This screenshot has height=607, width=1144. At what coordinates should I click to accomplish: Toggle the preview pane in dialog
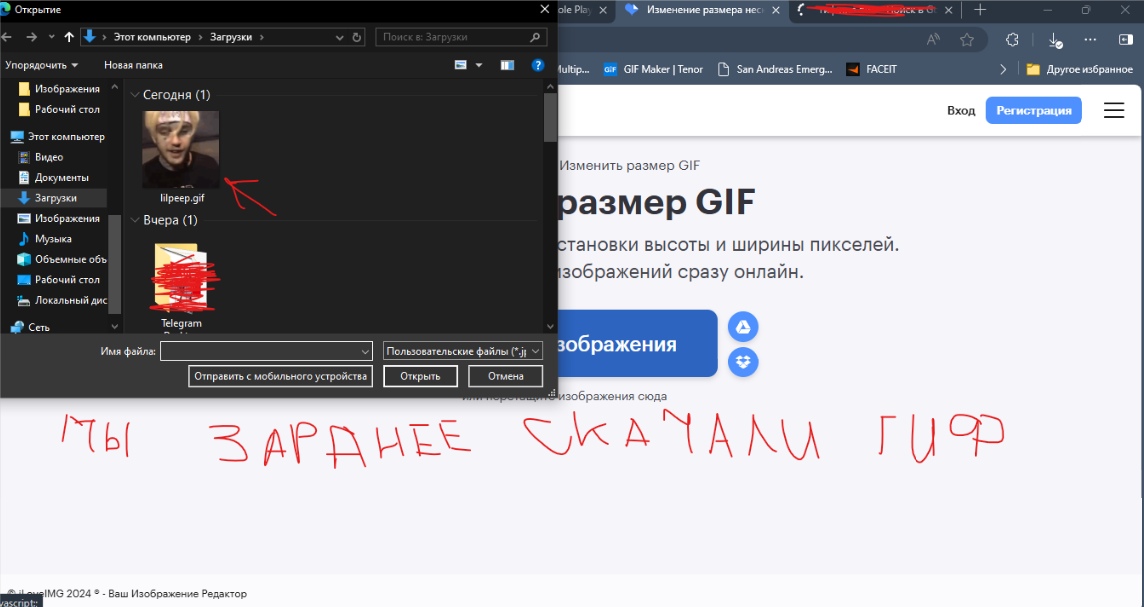tap(507, 65)
